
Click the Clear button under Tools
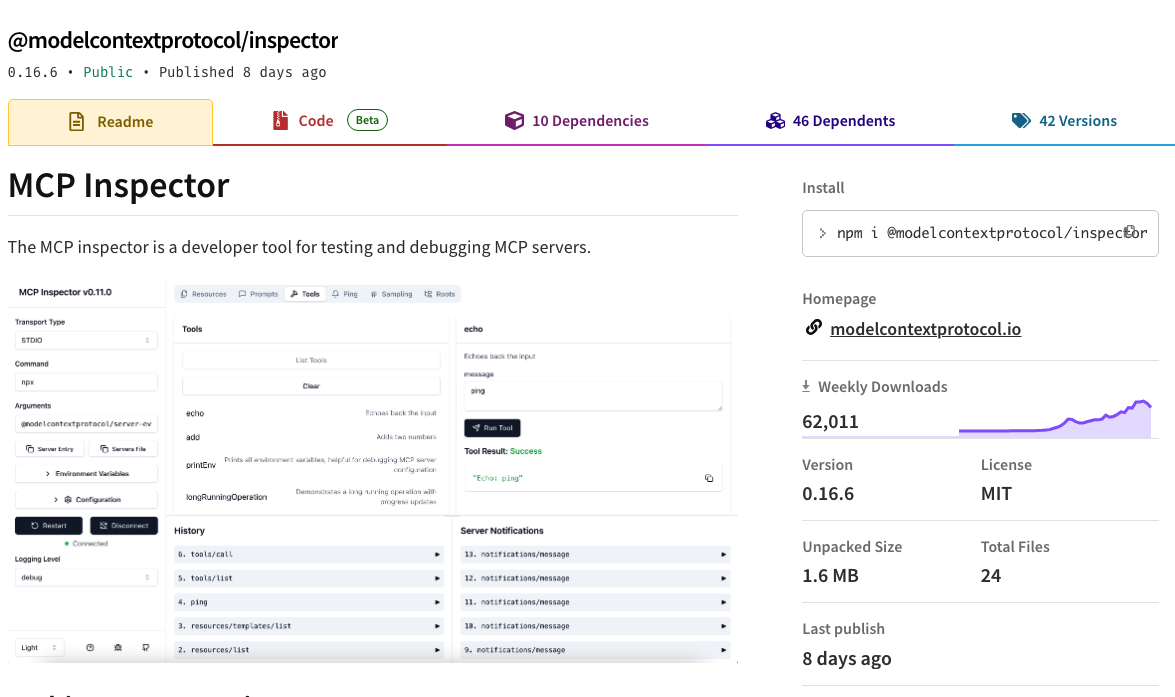(311, 386)
